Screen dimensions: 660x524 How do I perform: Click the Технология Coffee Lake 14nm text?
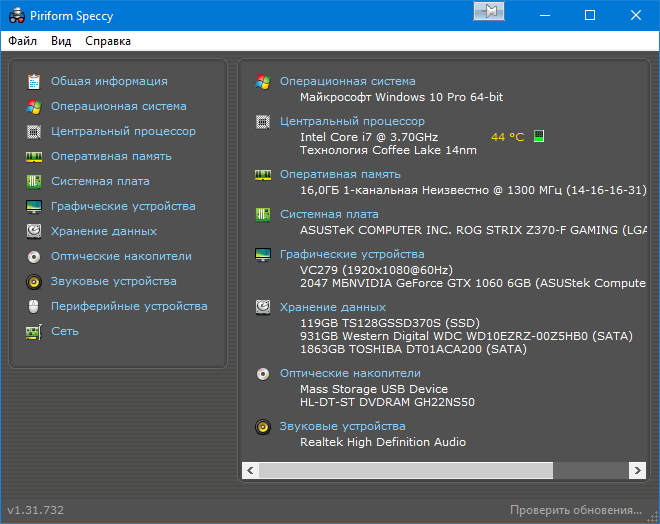(x=388, y=150)
